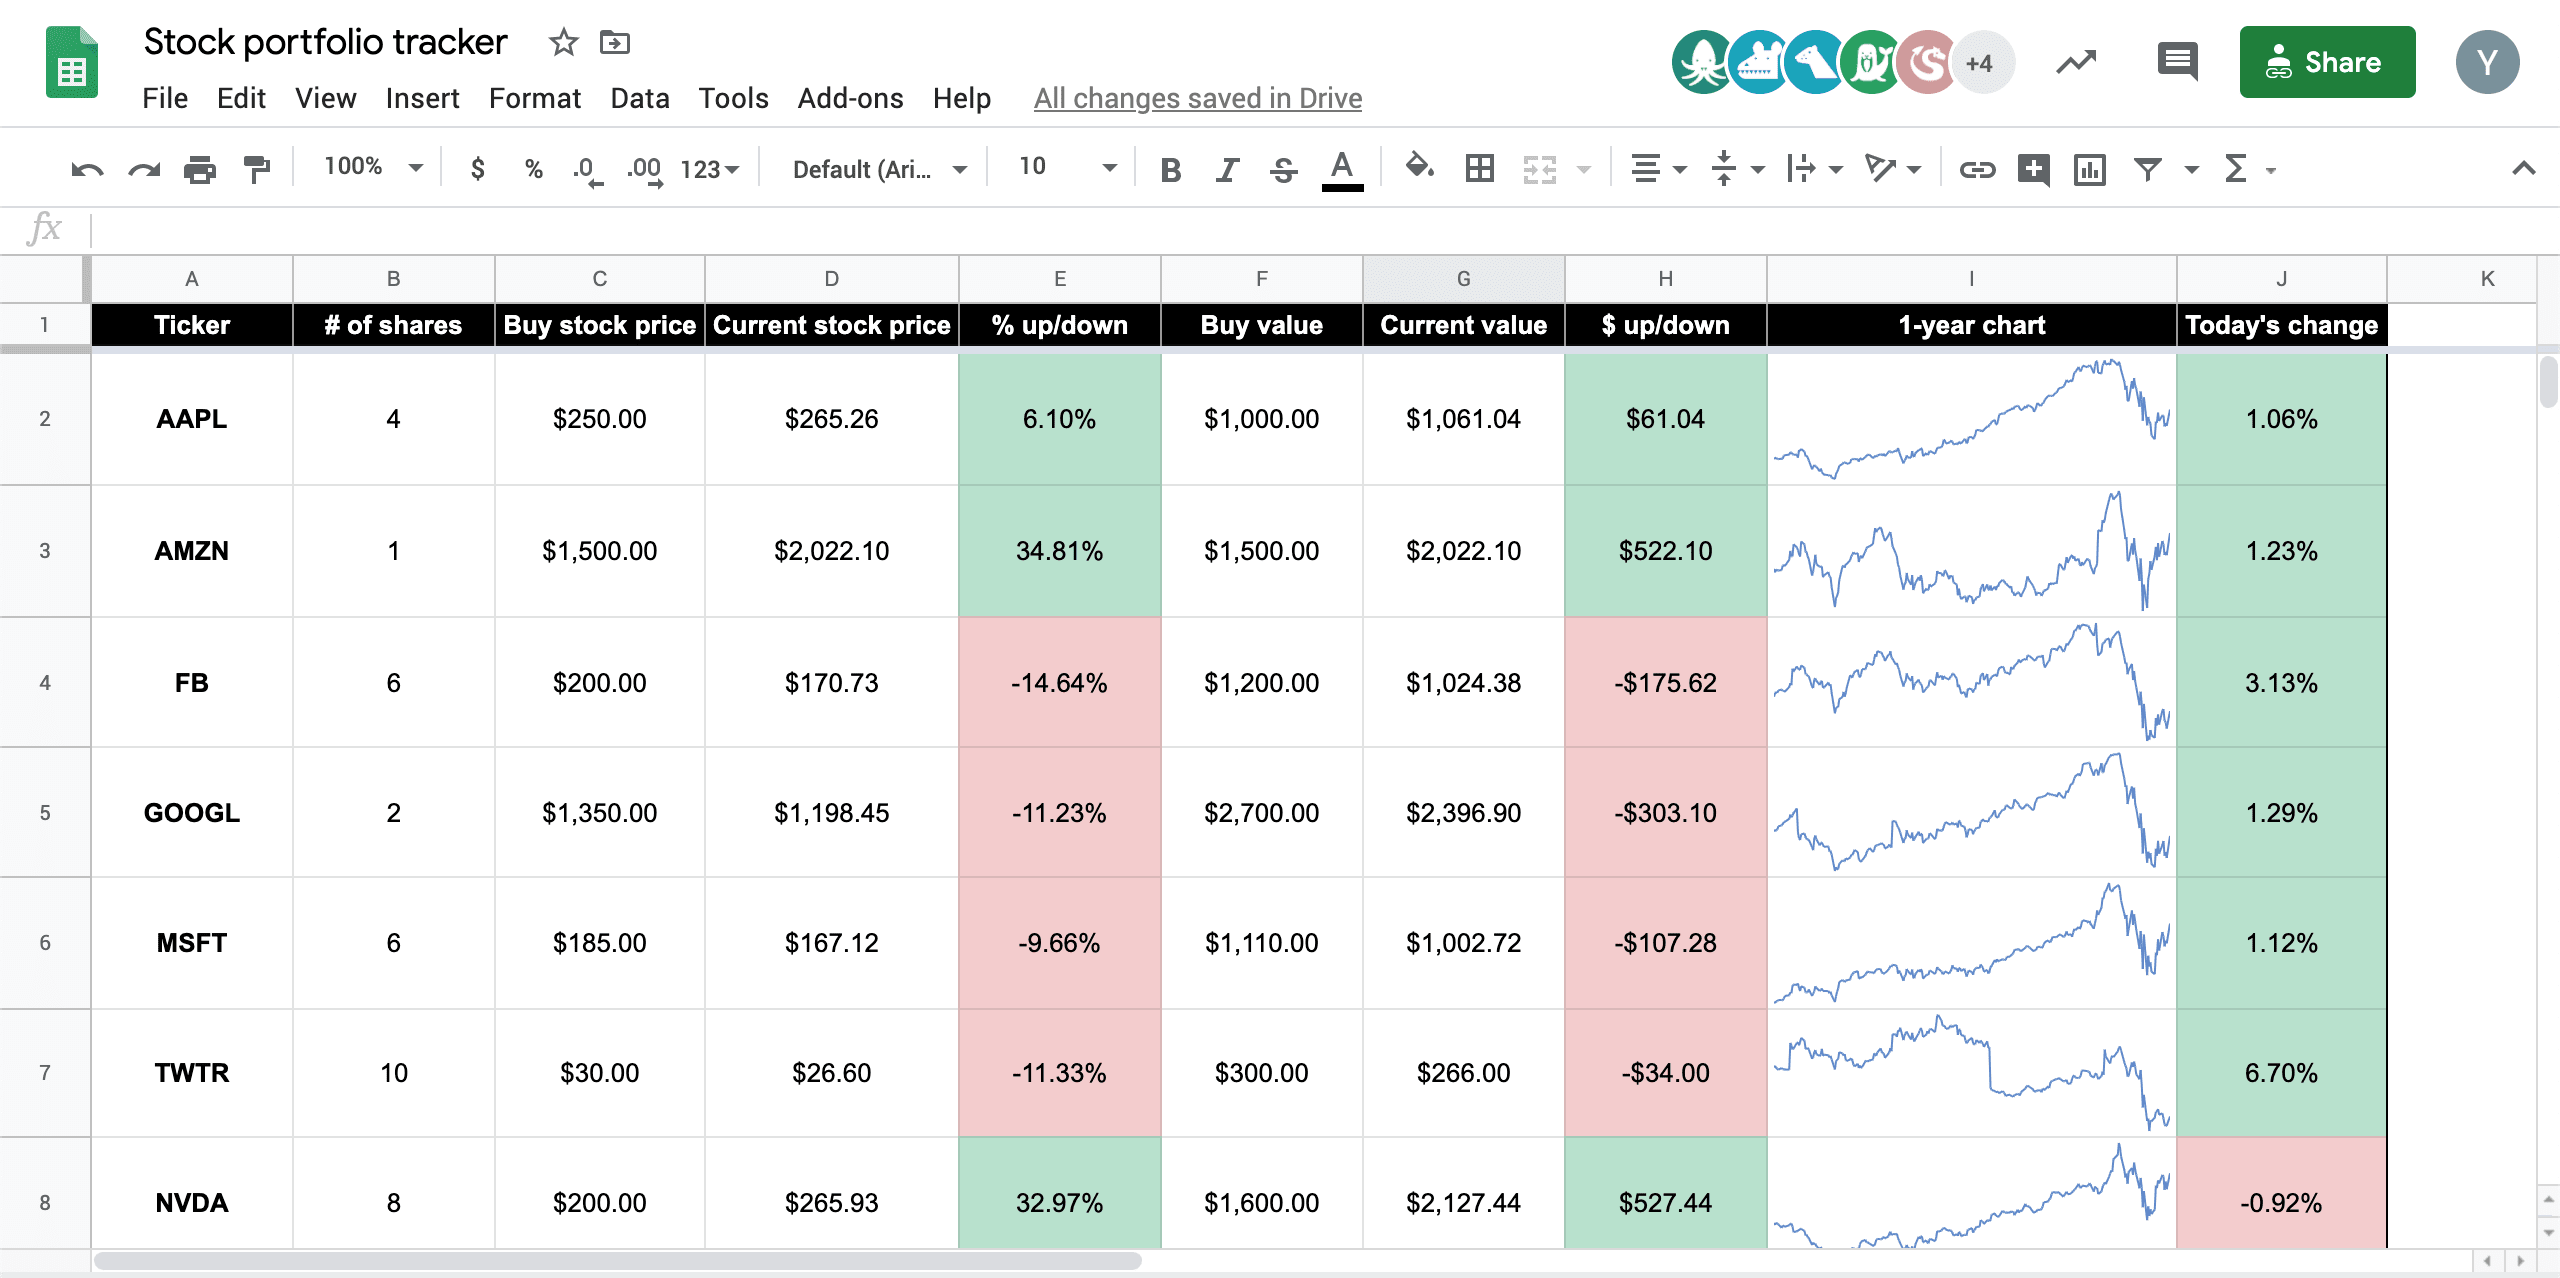Open the Add-ons menu
The width and height of the screenshot is (2560, 1278).
850,98
